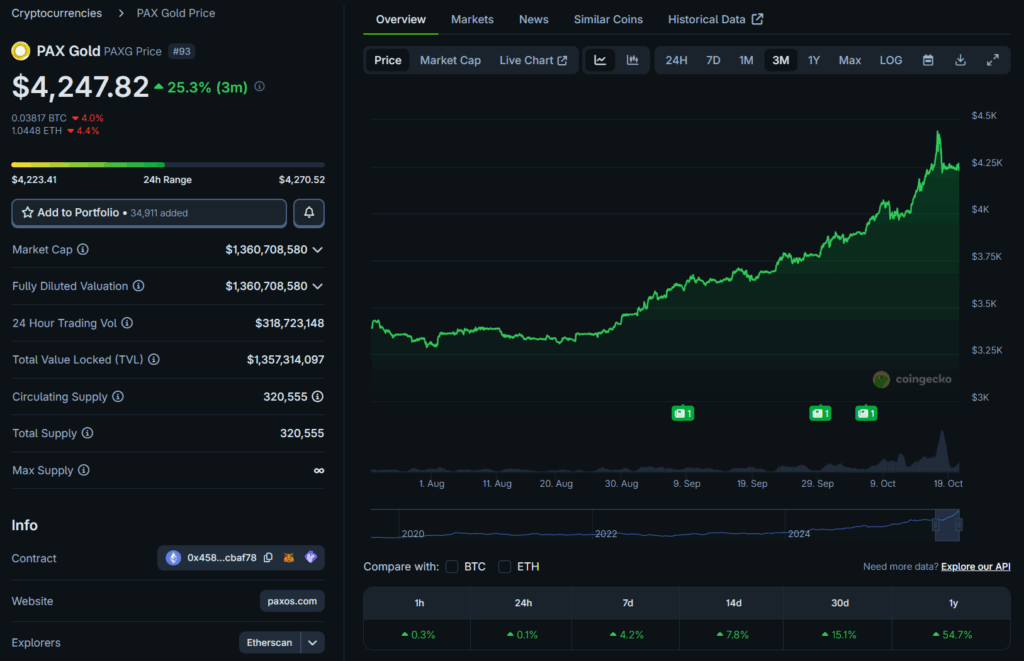Click the Market Cap info icon
This screenshot has width=1024, height=661.
click(x=83, y=249)
